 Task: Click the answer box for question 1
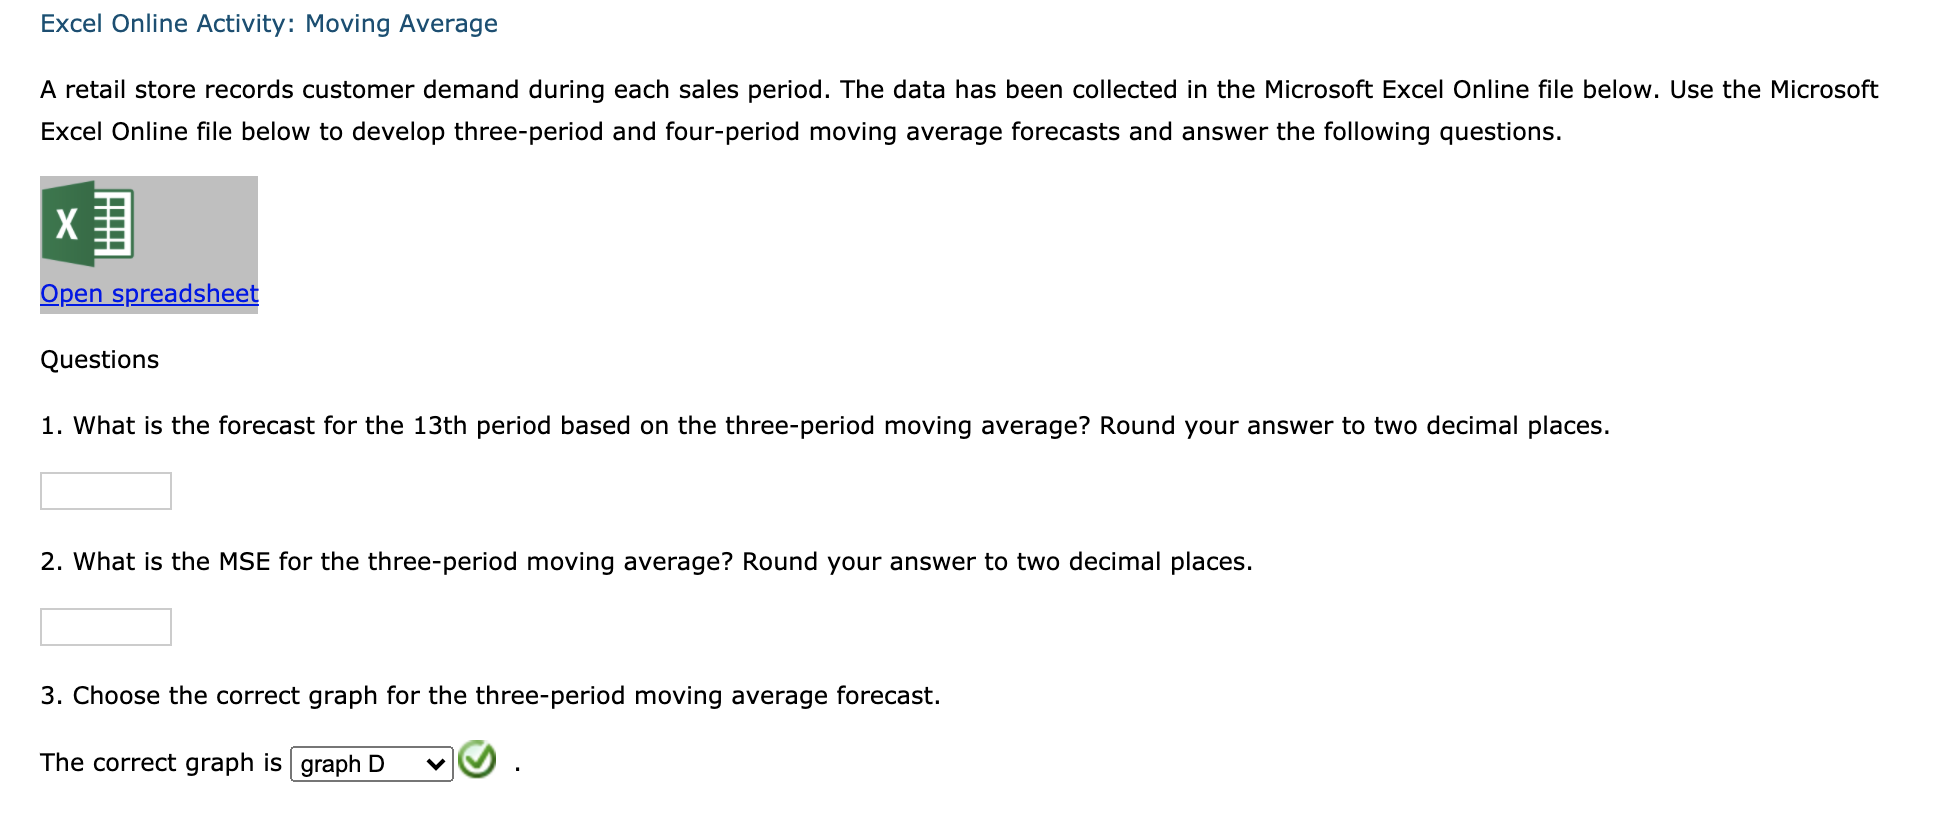coord(105,491)
